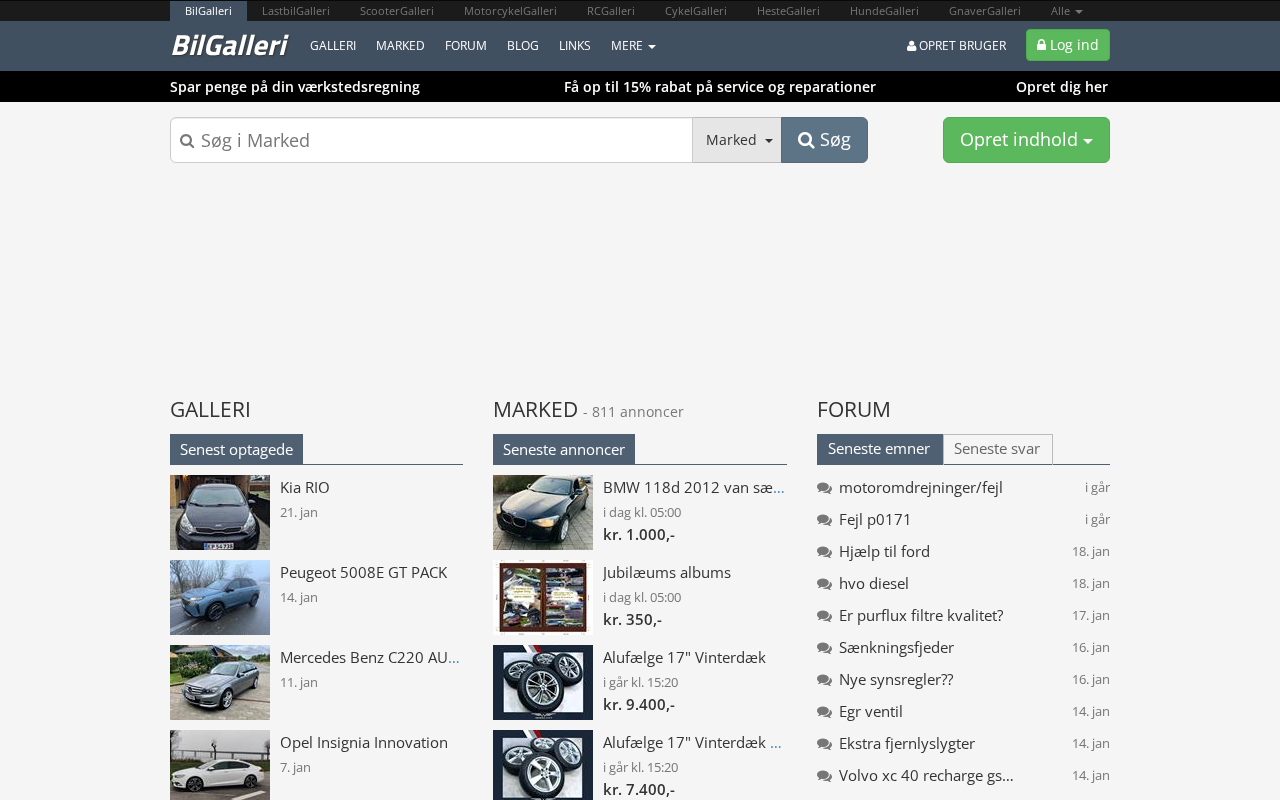Open the Mercedes Benz C220 thumbnail
Image resolution: width=1280 pixels, height=800 pixels.
pyautogui.click(x=220, y=682)
